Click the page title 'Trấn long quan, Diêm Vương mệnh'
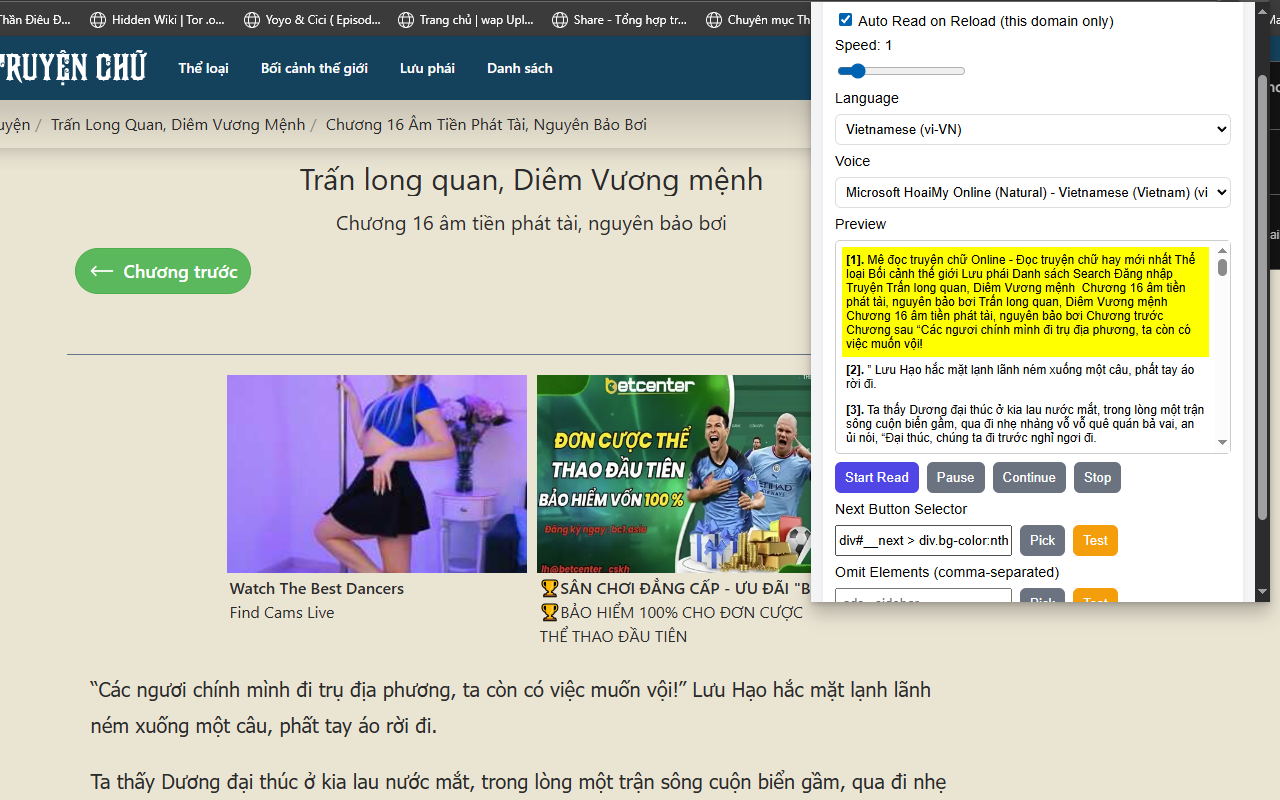Viewport: 1280px width, 800px height. pos(531,180)
